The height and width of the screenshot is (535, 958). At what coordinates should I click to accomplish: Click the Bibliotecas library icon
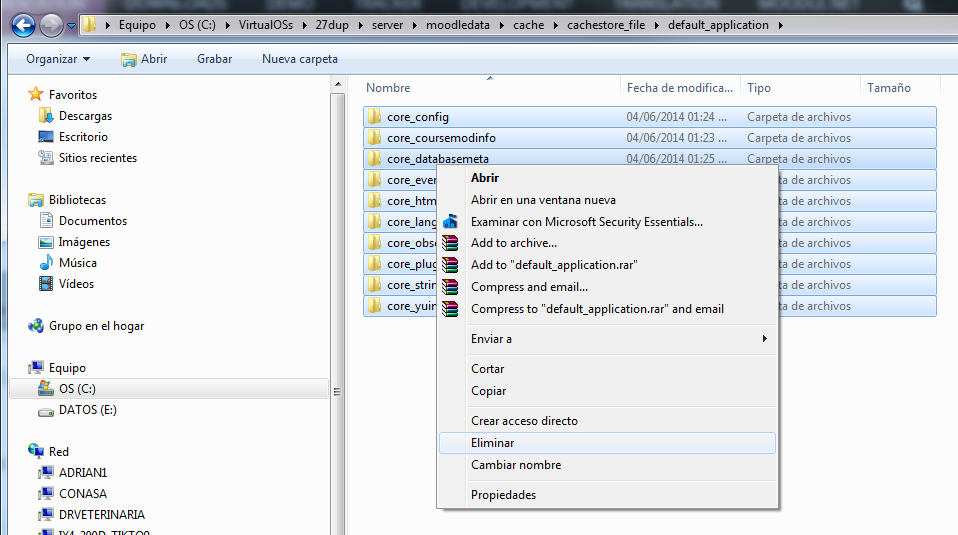point(36,200)
